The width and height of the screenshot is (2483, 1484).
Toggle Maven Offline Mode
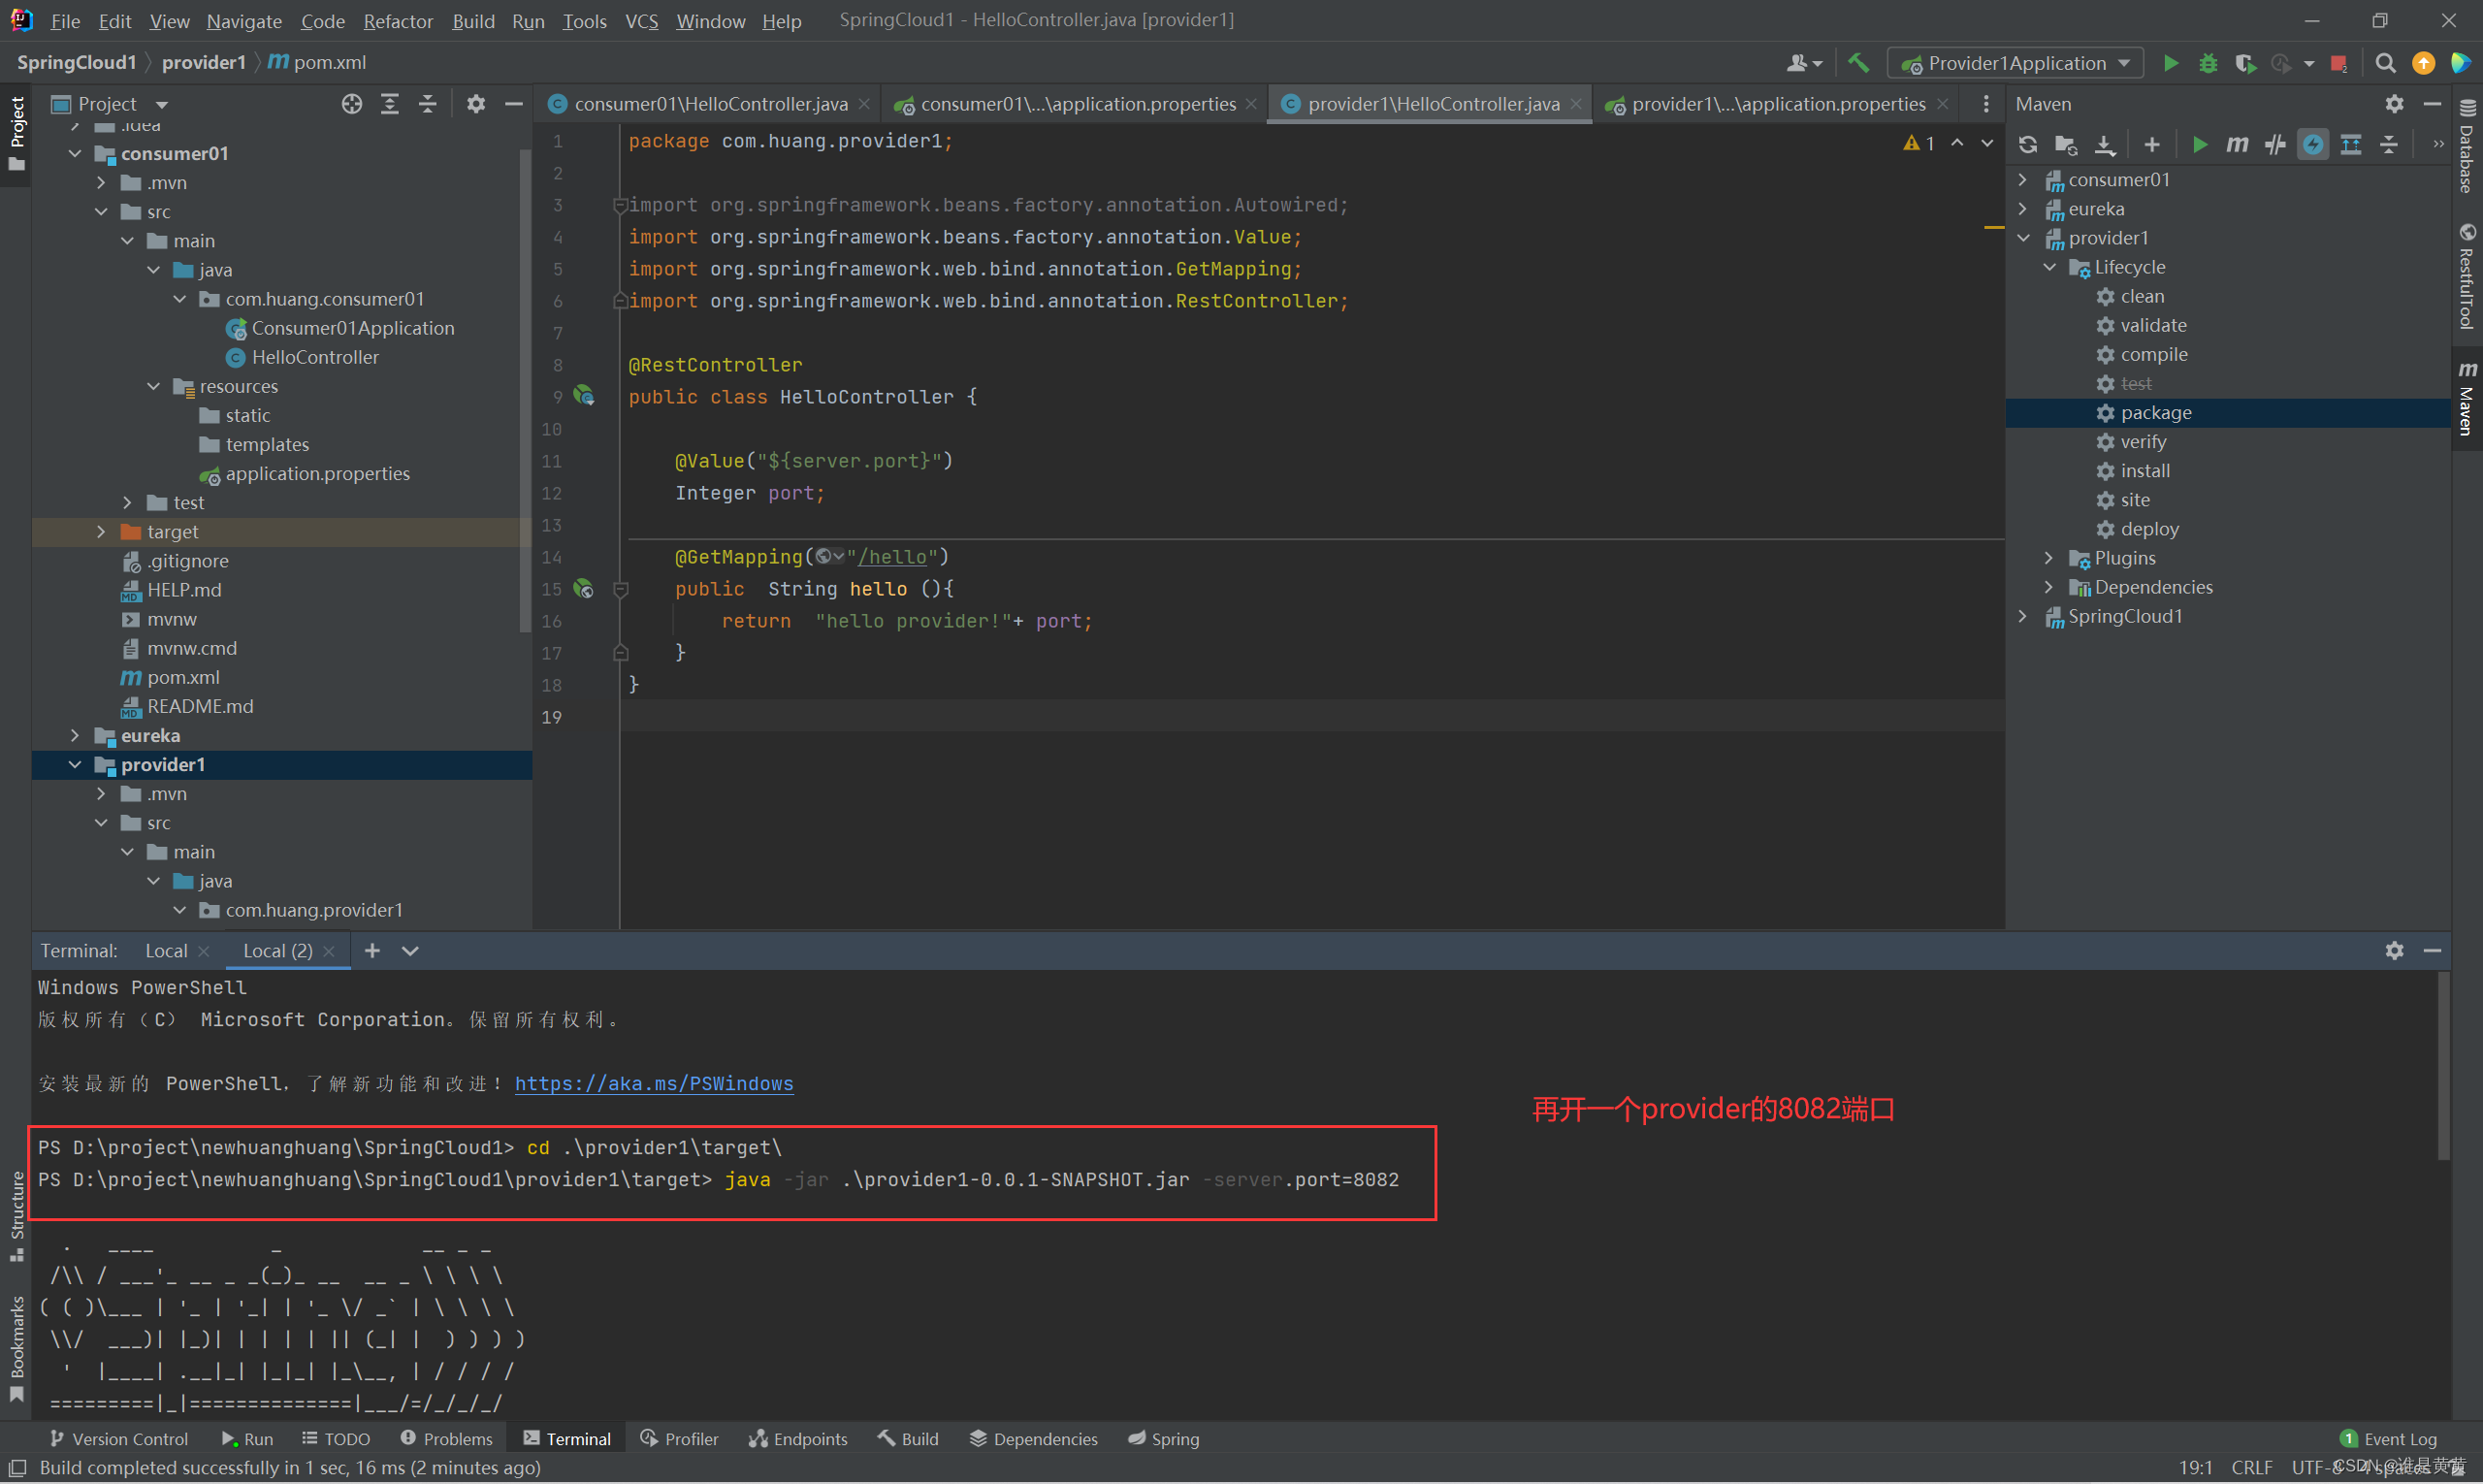click(2275, 145)
